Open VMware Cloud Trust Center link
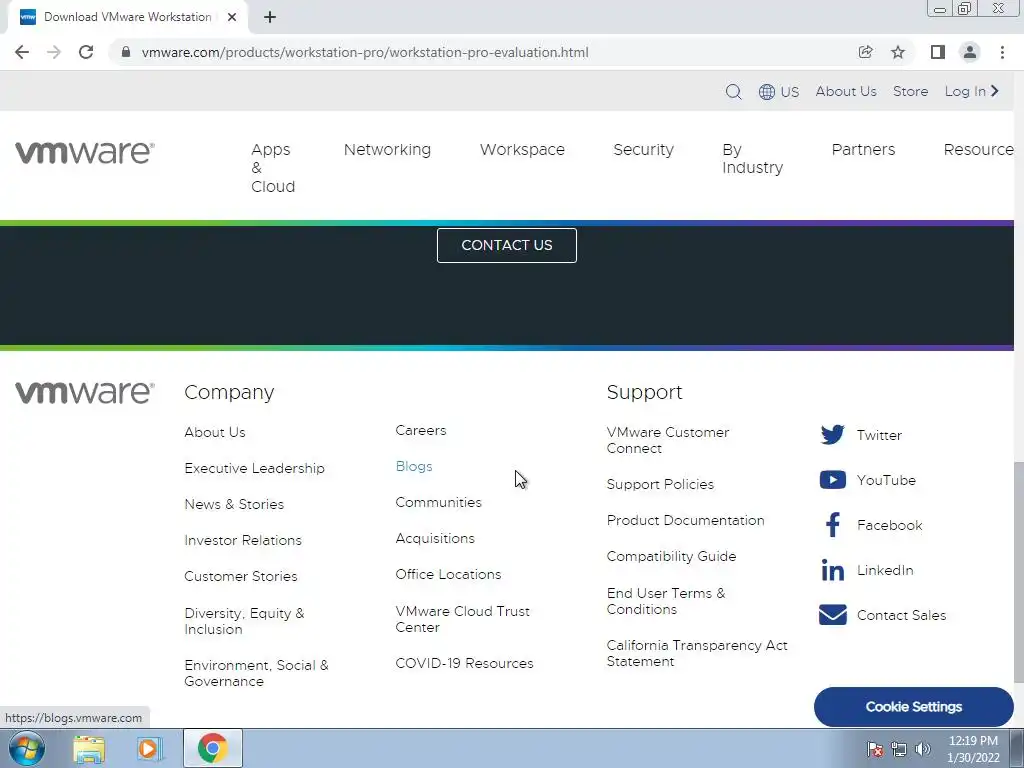This screenshot has width=1024, height=768. point(462,619)
